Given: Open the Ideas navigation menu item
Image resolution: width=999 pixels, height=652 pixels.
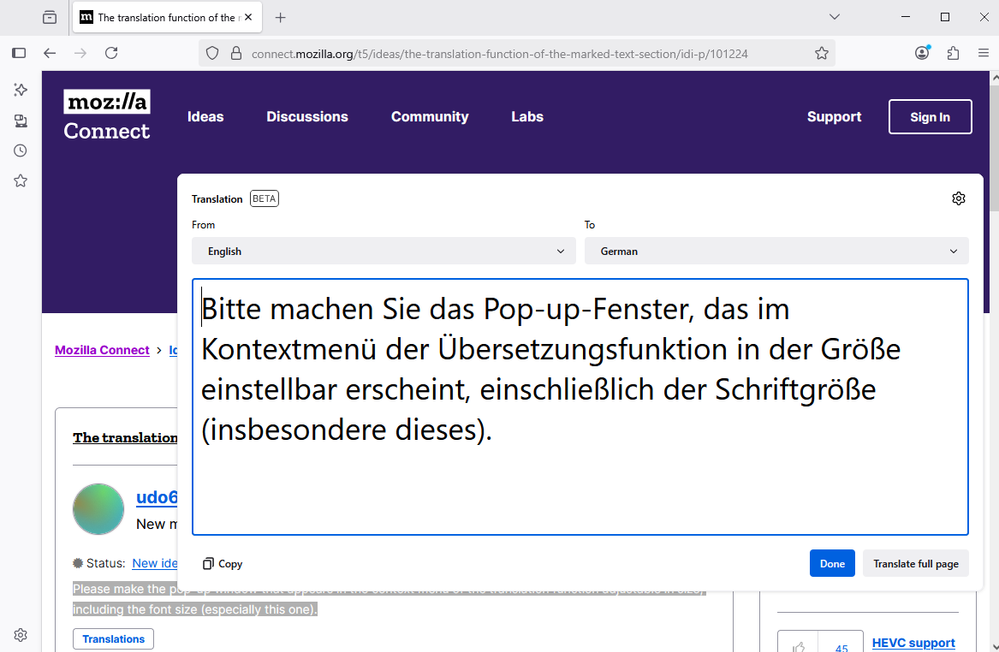Looking at the screenshot, I should click(x=205, y=117).
